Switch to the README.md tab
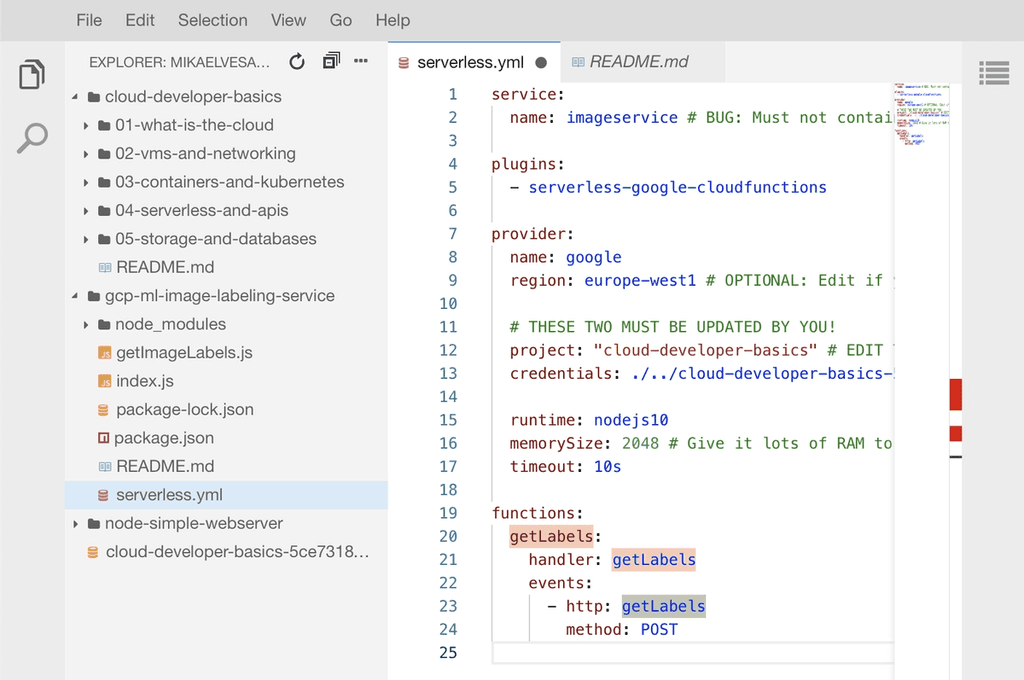The height and width of the screenshot is (680, 1024). pos(638,62)
